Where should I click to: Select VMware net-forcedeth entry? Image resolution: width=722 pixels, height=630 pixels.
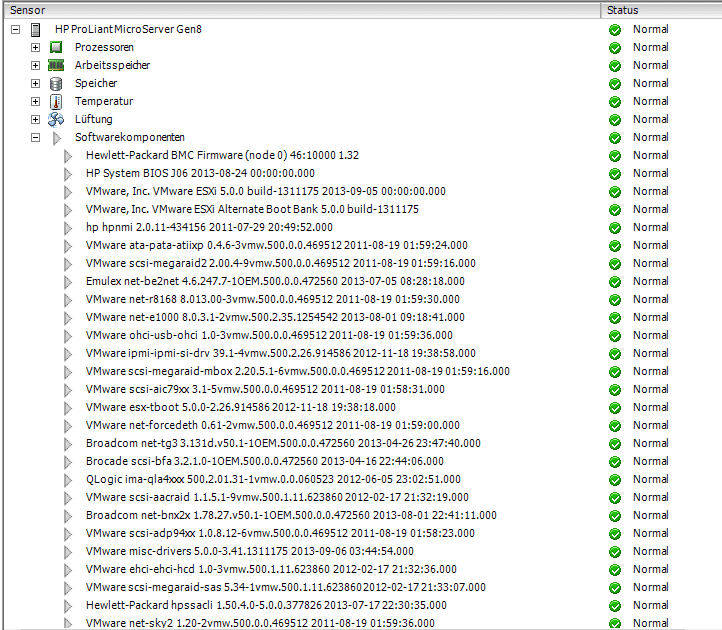click(x=273, y=425)
